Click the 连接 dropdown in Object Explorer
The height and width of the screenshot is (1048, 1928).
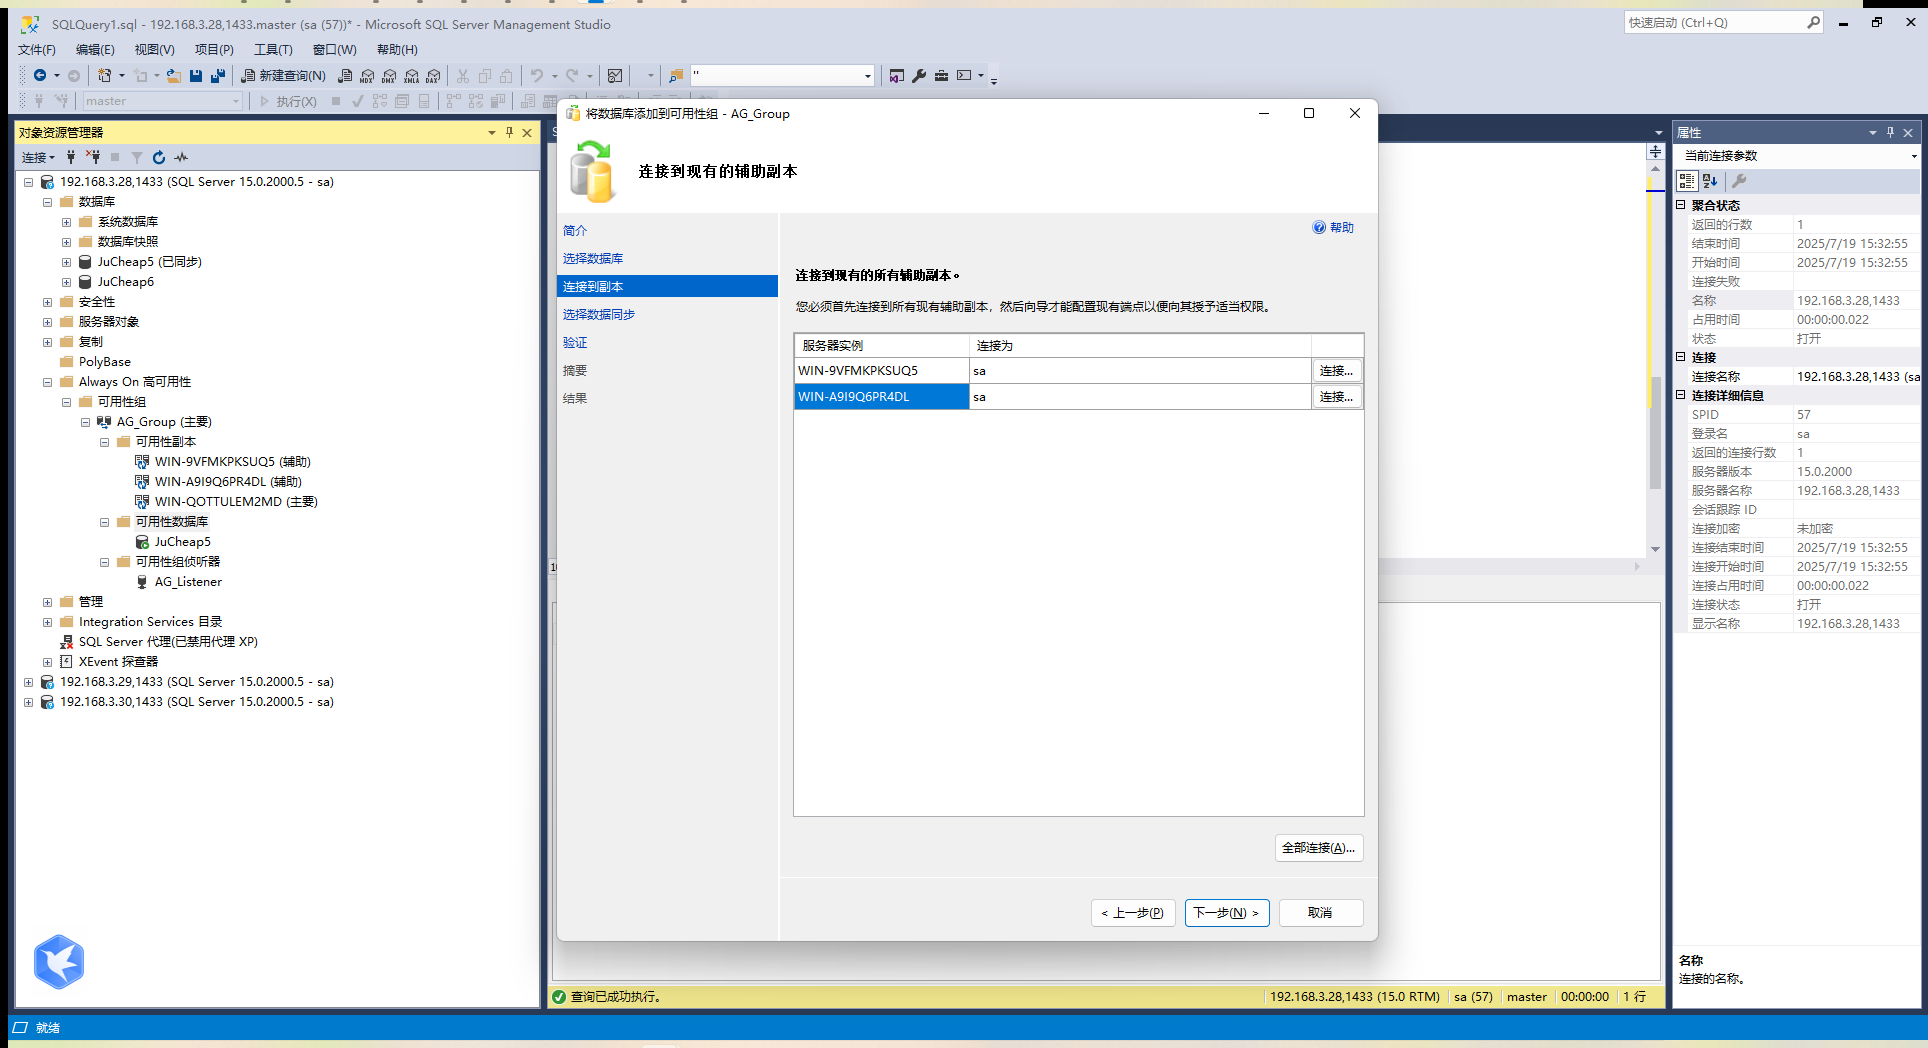point(38,157)
